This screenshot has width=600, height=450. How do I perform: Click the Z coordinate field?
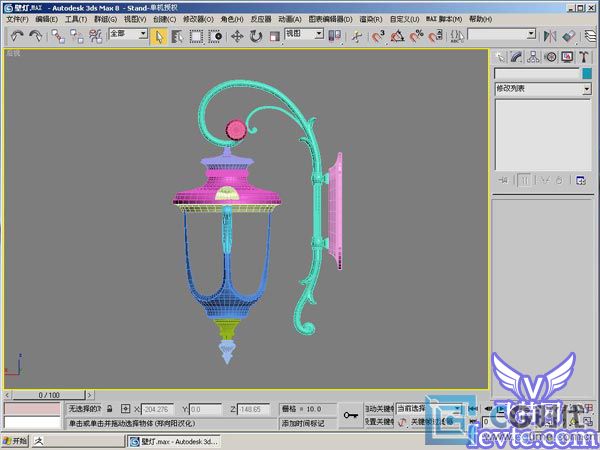253,409
